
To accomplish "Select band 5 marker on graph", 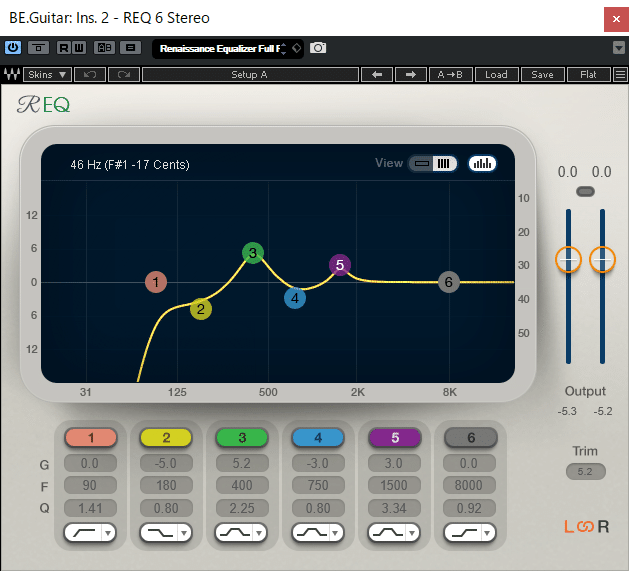I will click(x=340, y=265).
